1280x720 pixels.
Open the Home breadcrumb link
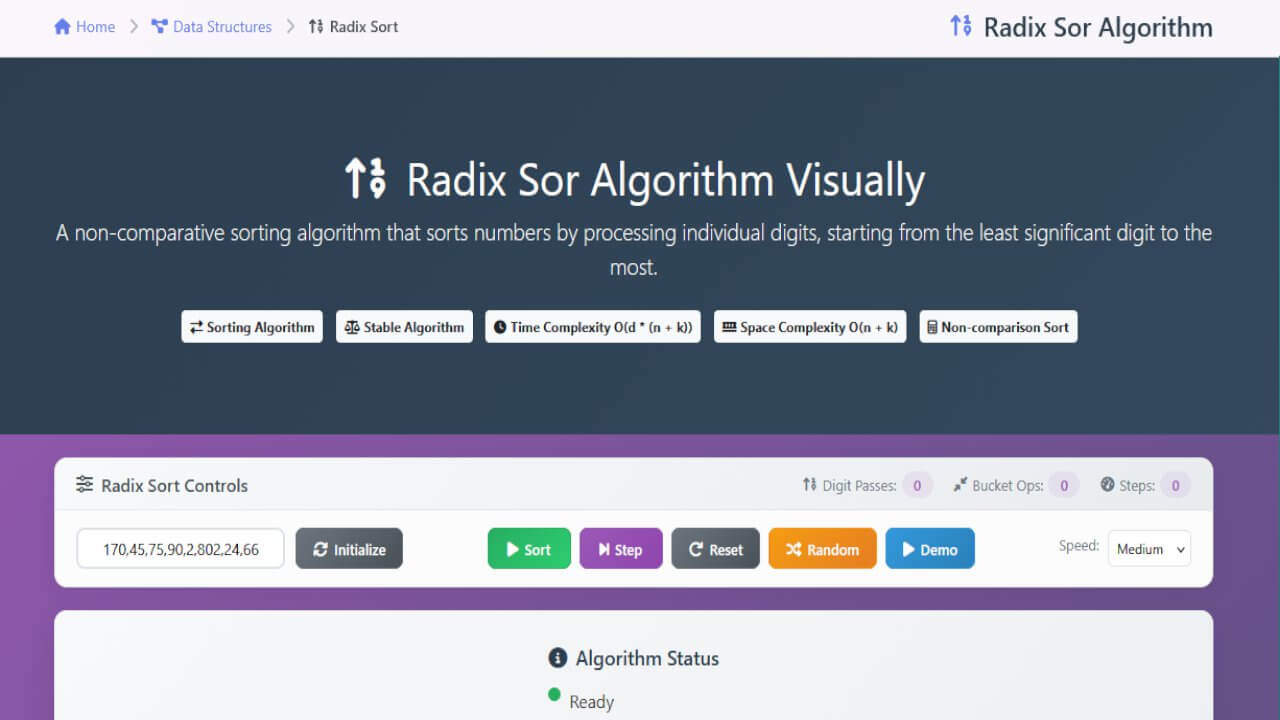coord(85,27)
